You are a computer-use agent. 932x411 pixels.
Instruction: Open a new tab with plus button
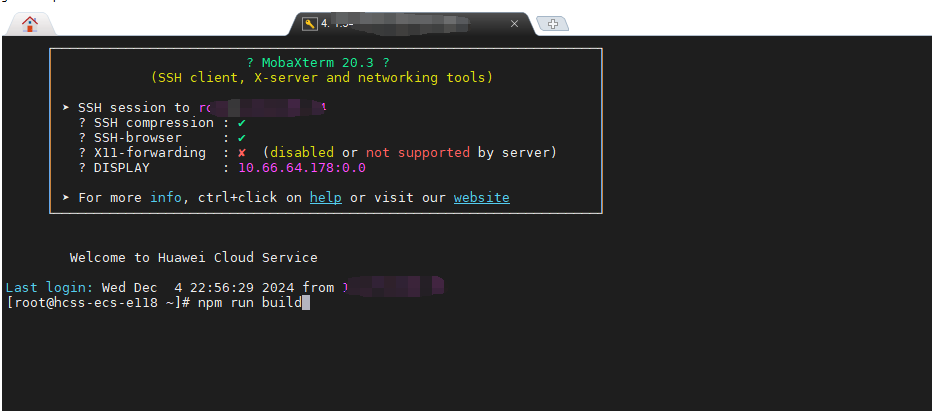click(x=553, y=24)
